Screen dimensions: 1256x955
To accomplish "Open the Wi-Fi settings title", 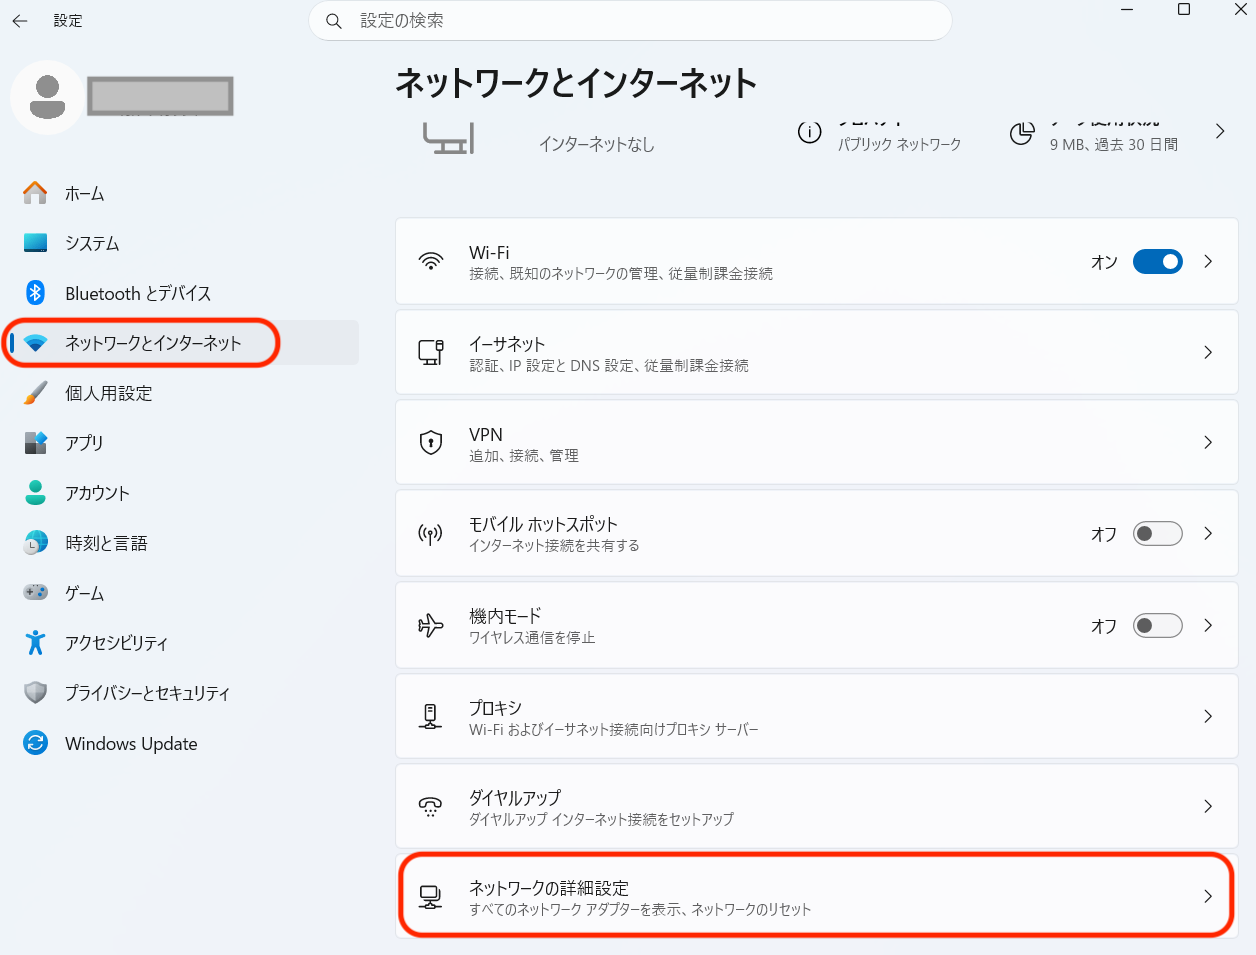I will tap(489, 253).
